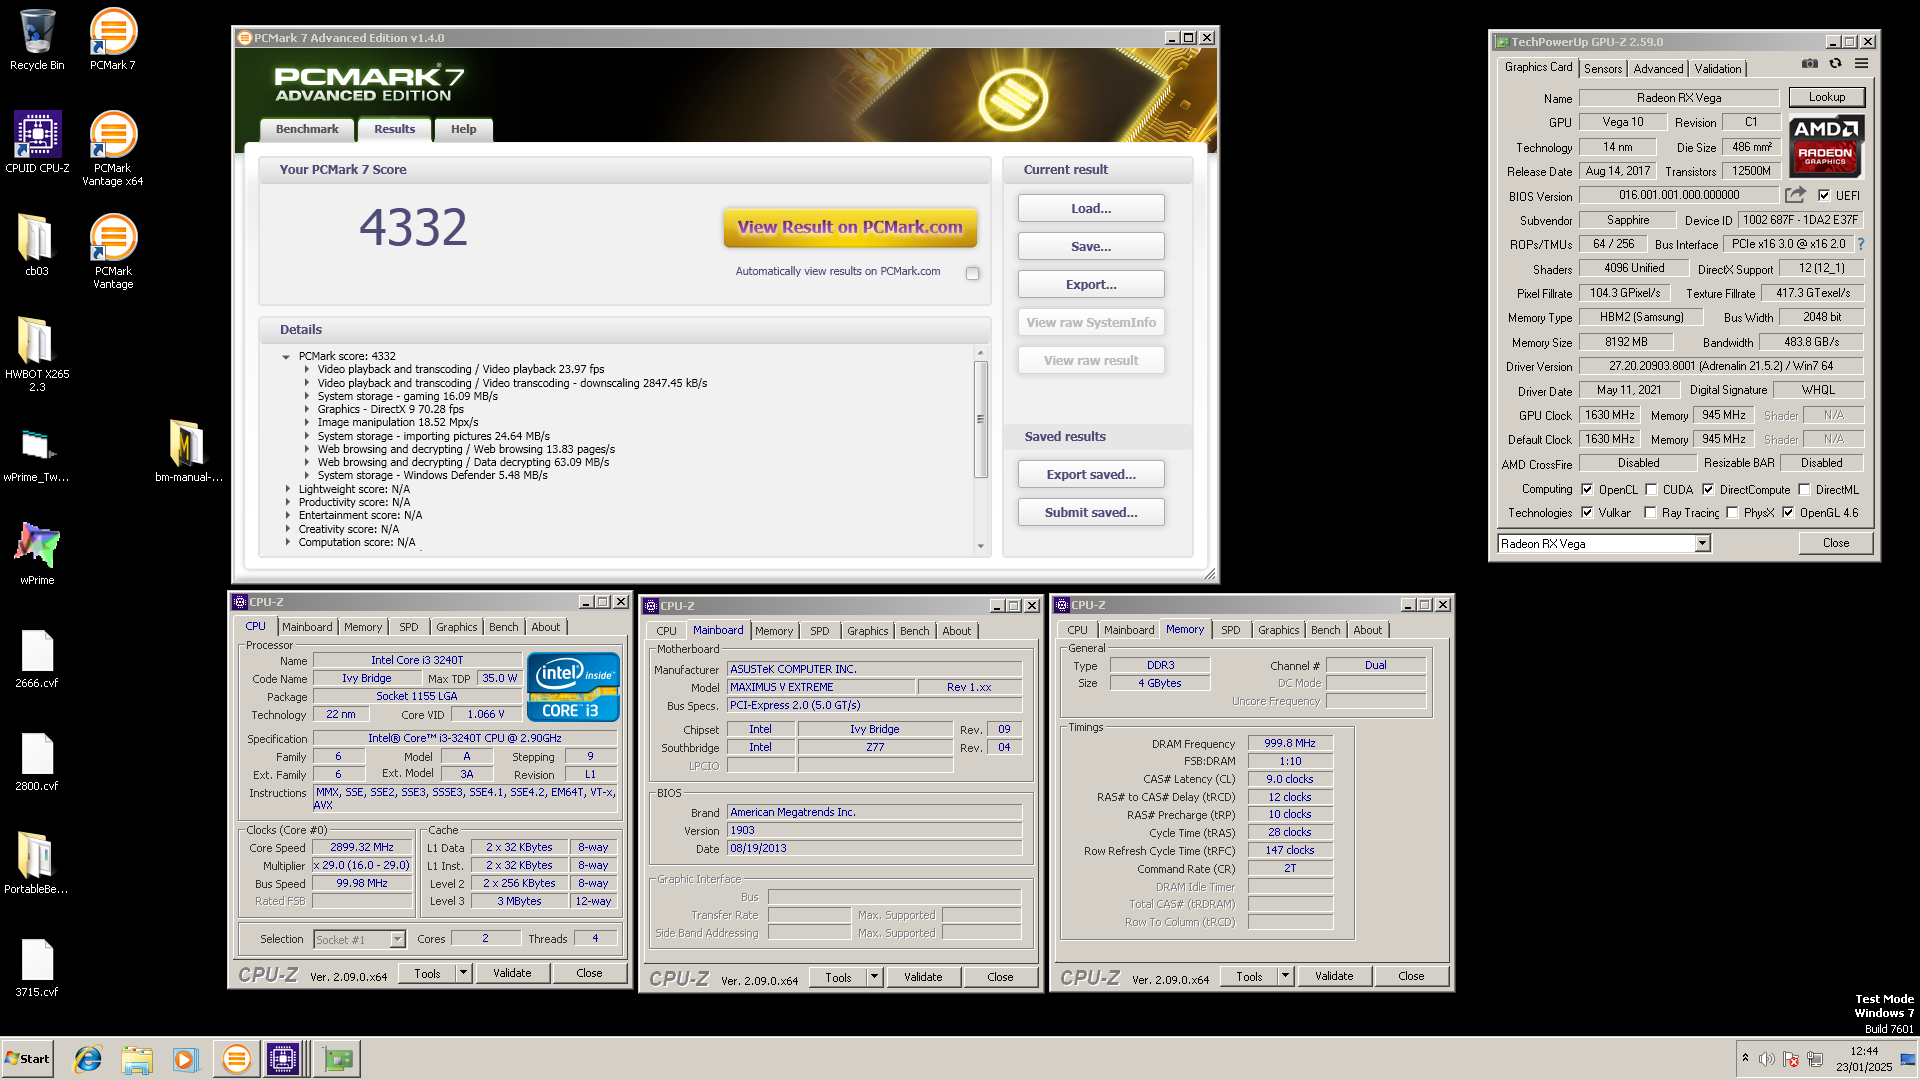This screenshot has height=1080, width=1920.
Task: Select the 3715.cvf file on the desktop
Action: pos(37,967)
